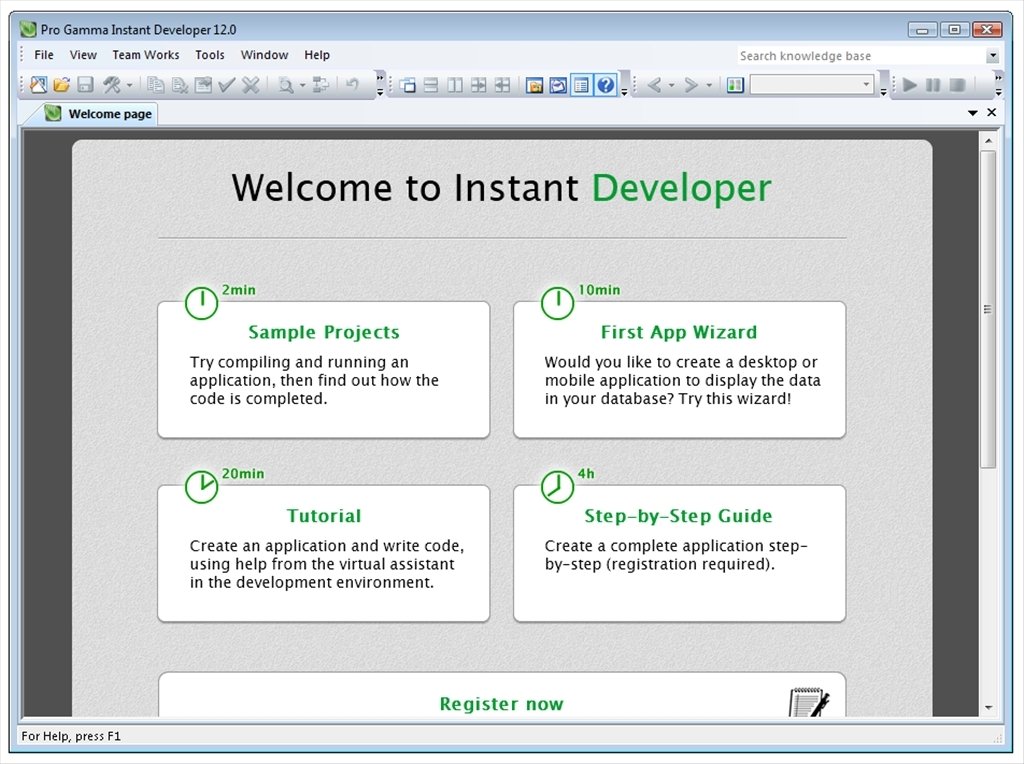Open the dropdown beside the hammer icon

pyautogui.click(x=129, y=86)
